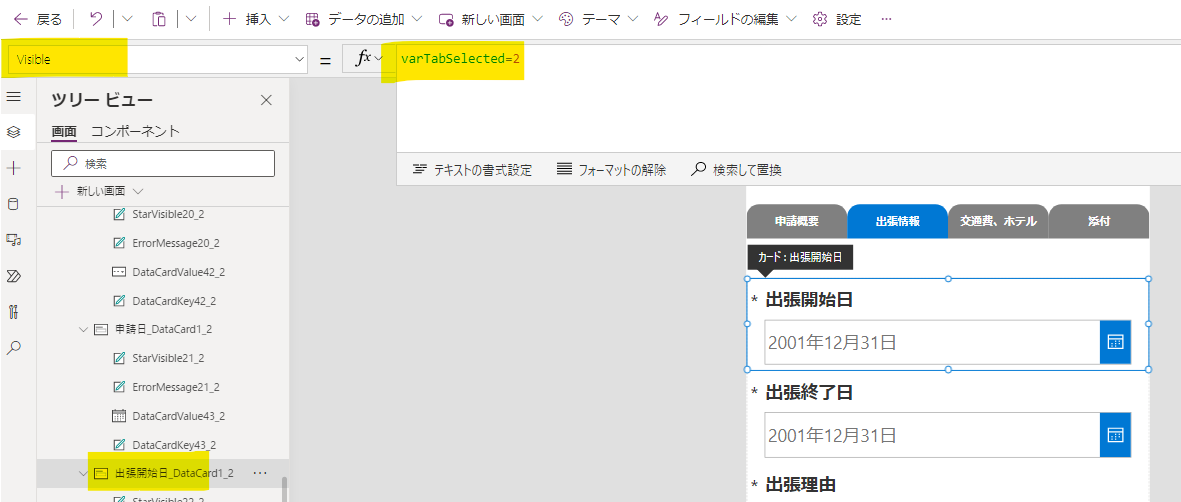
Task: Select the 出張情報 tab in canvas
Action: [x=897, y=222]
